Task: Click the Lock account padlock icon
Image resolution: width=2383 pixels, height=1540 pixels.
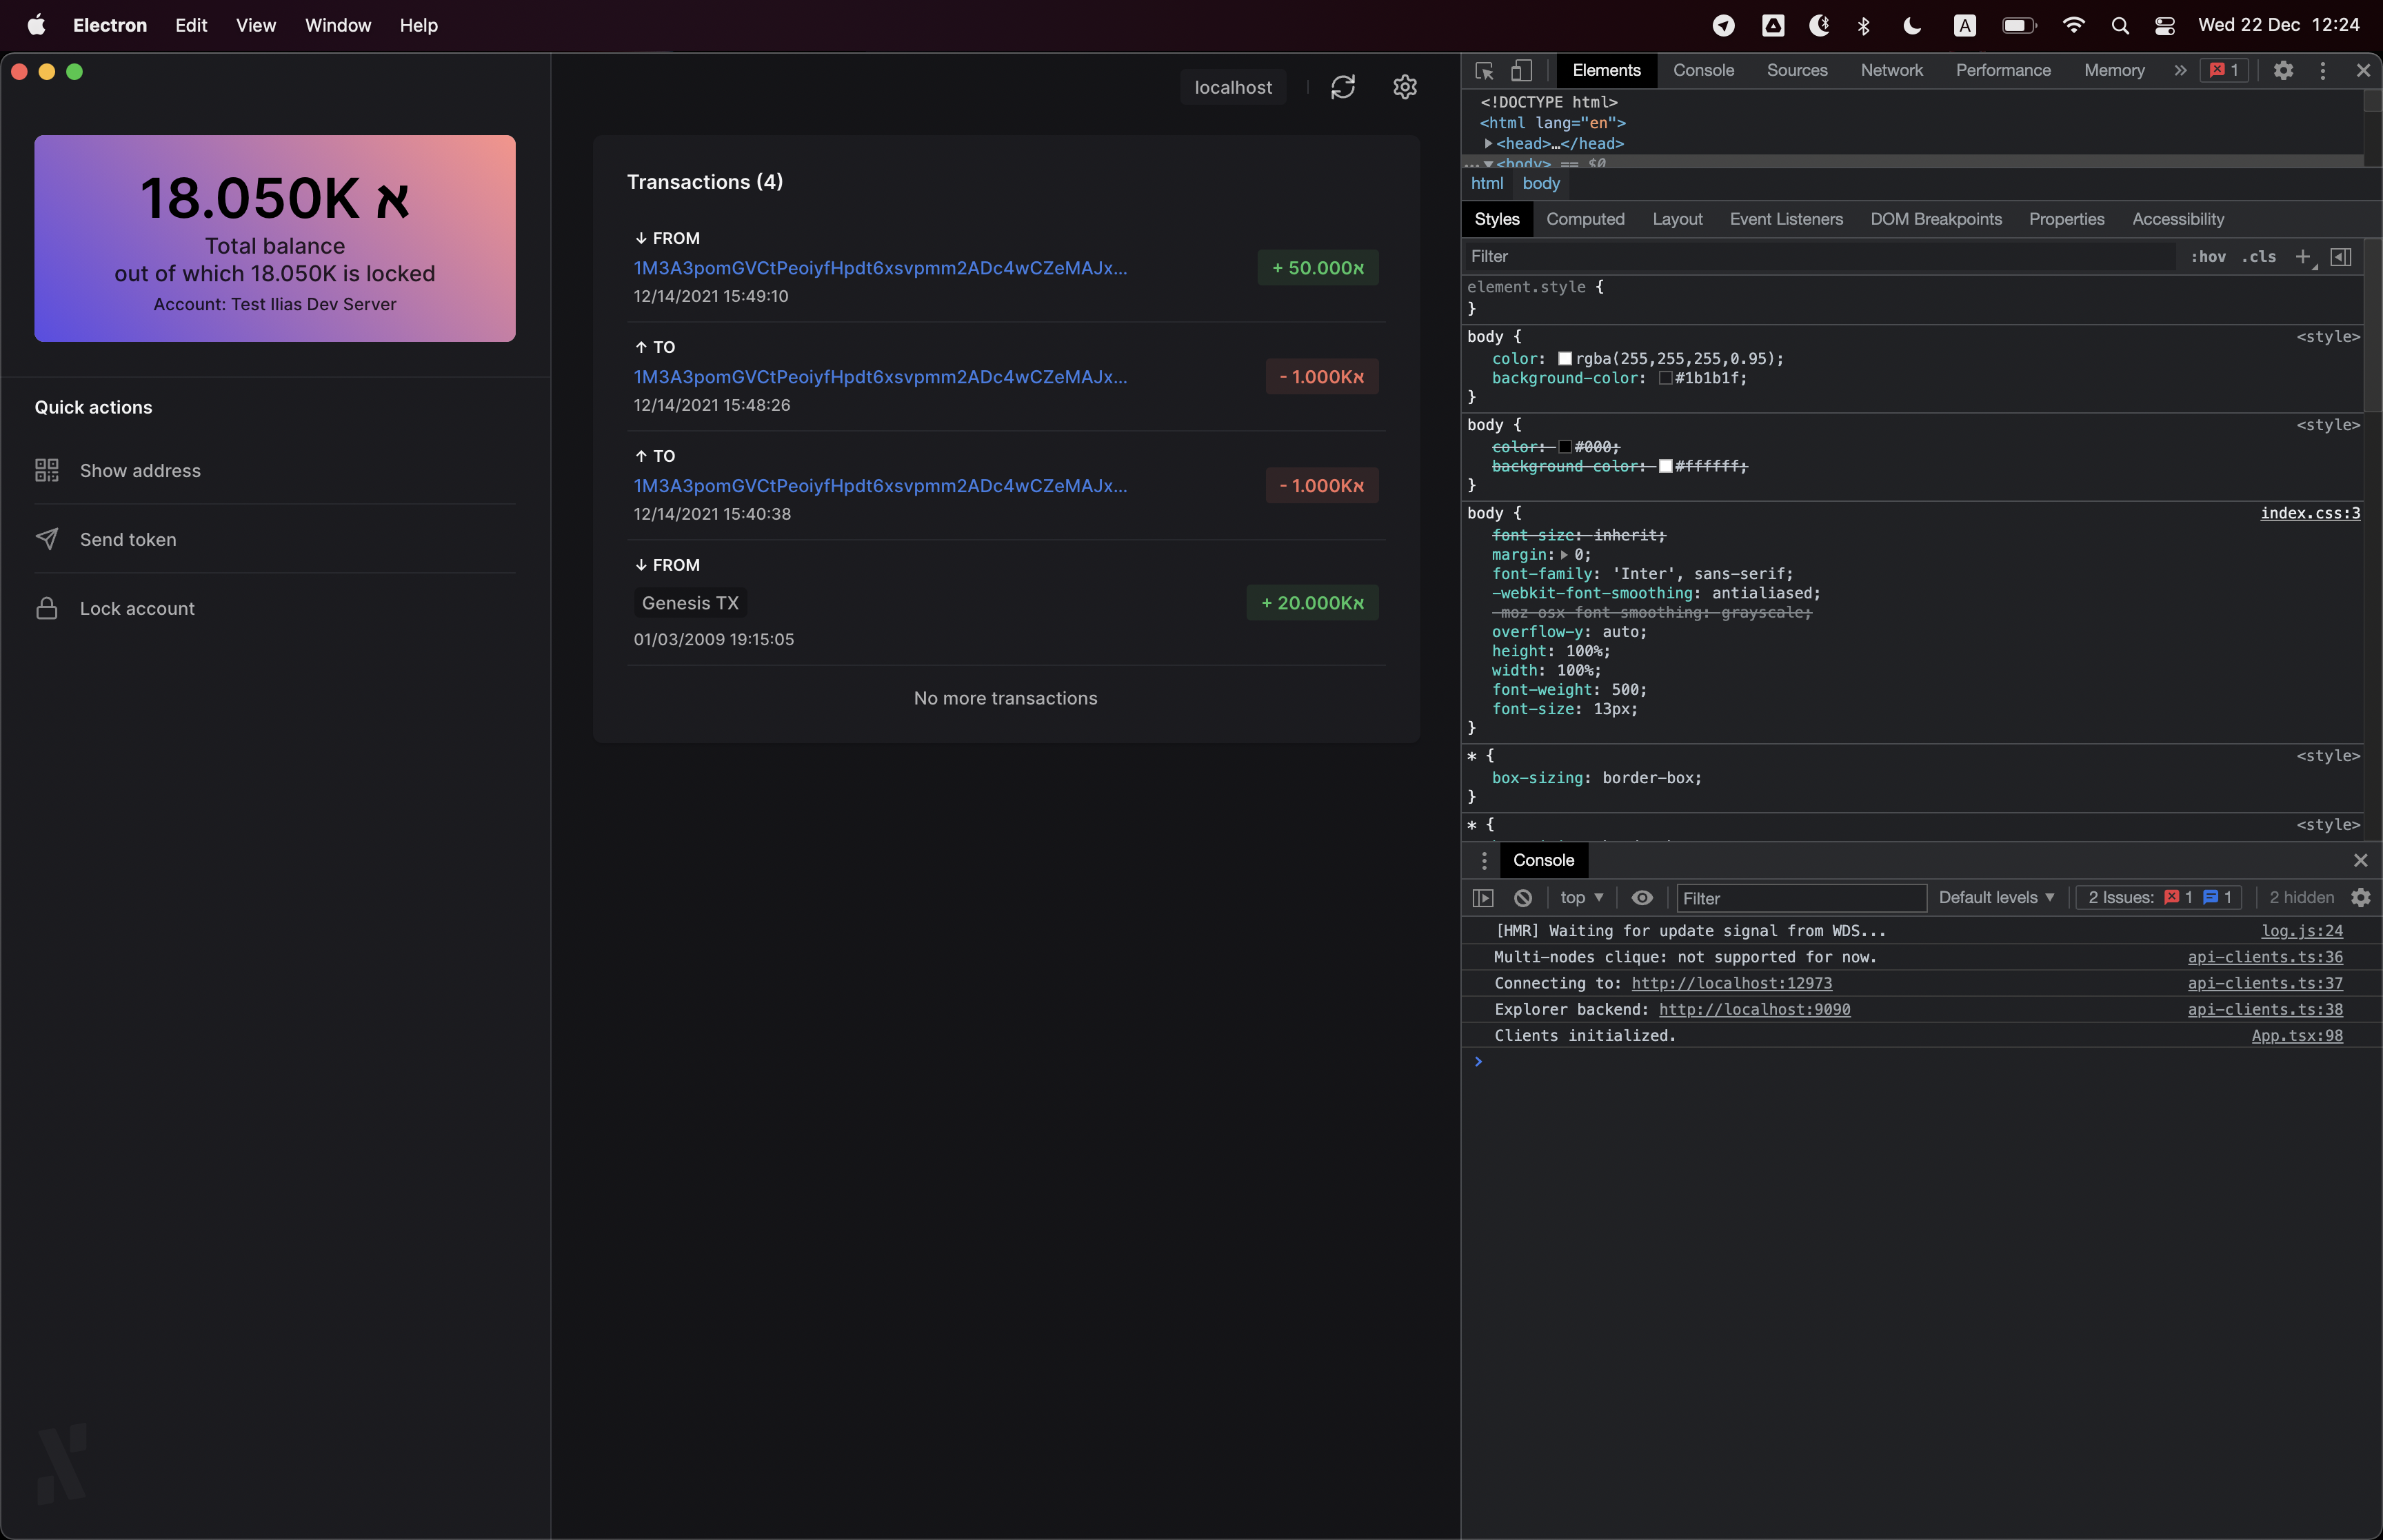Action: [48, 608]
